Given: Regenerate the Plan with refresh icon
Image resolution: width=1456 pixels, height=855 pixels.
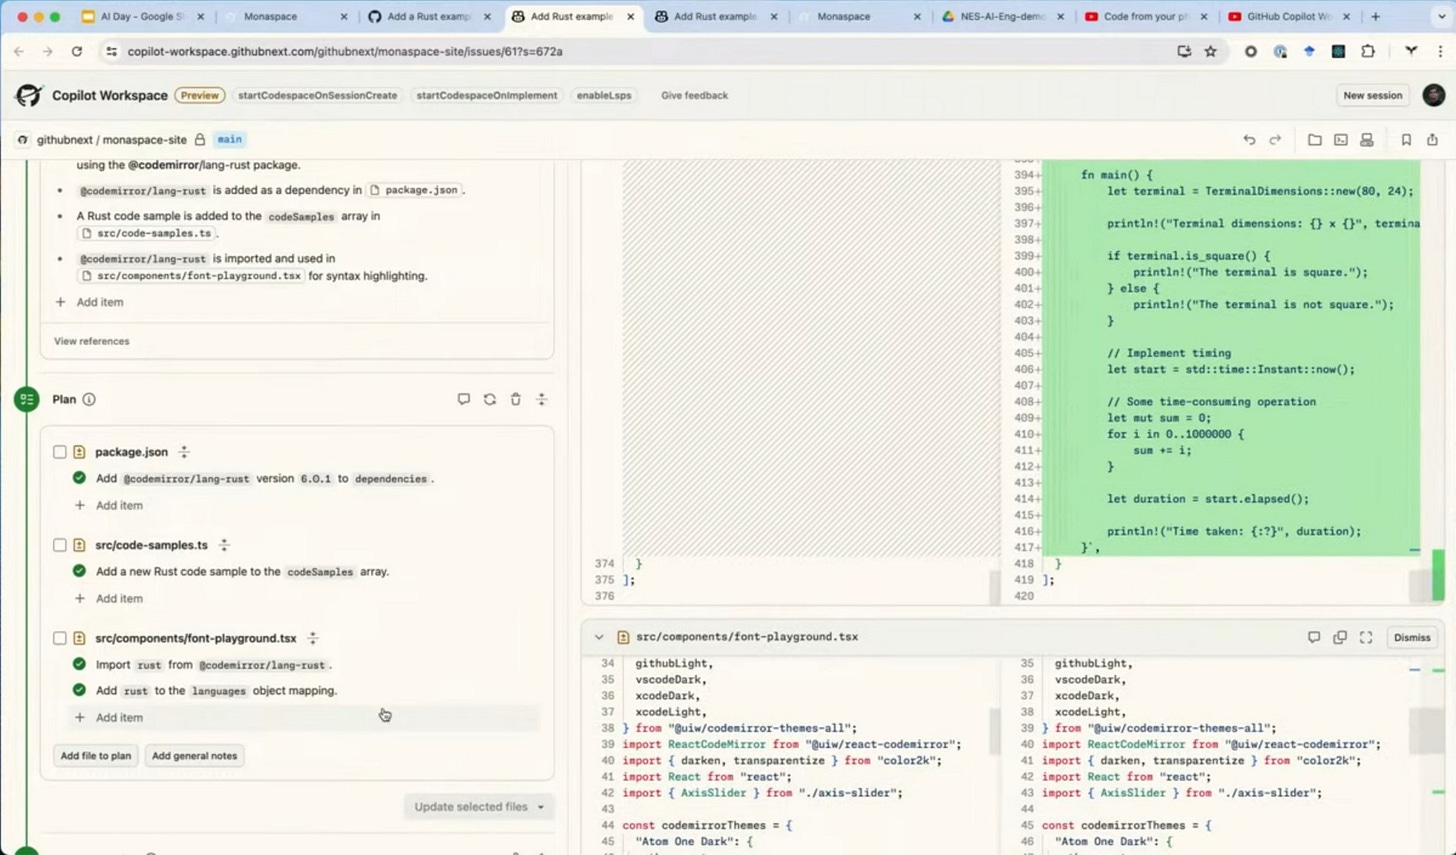Looking at the screenshot, I should pos(490,399).
